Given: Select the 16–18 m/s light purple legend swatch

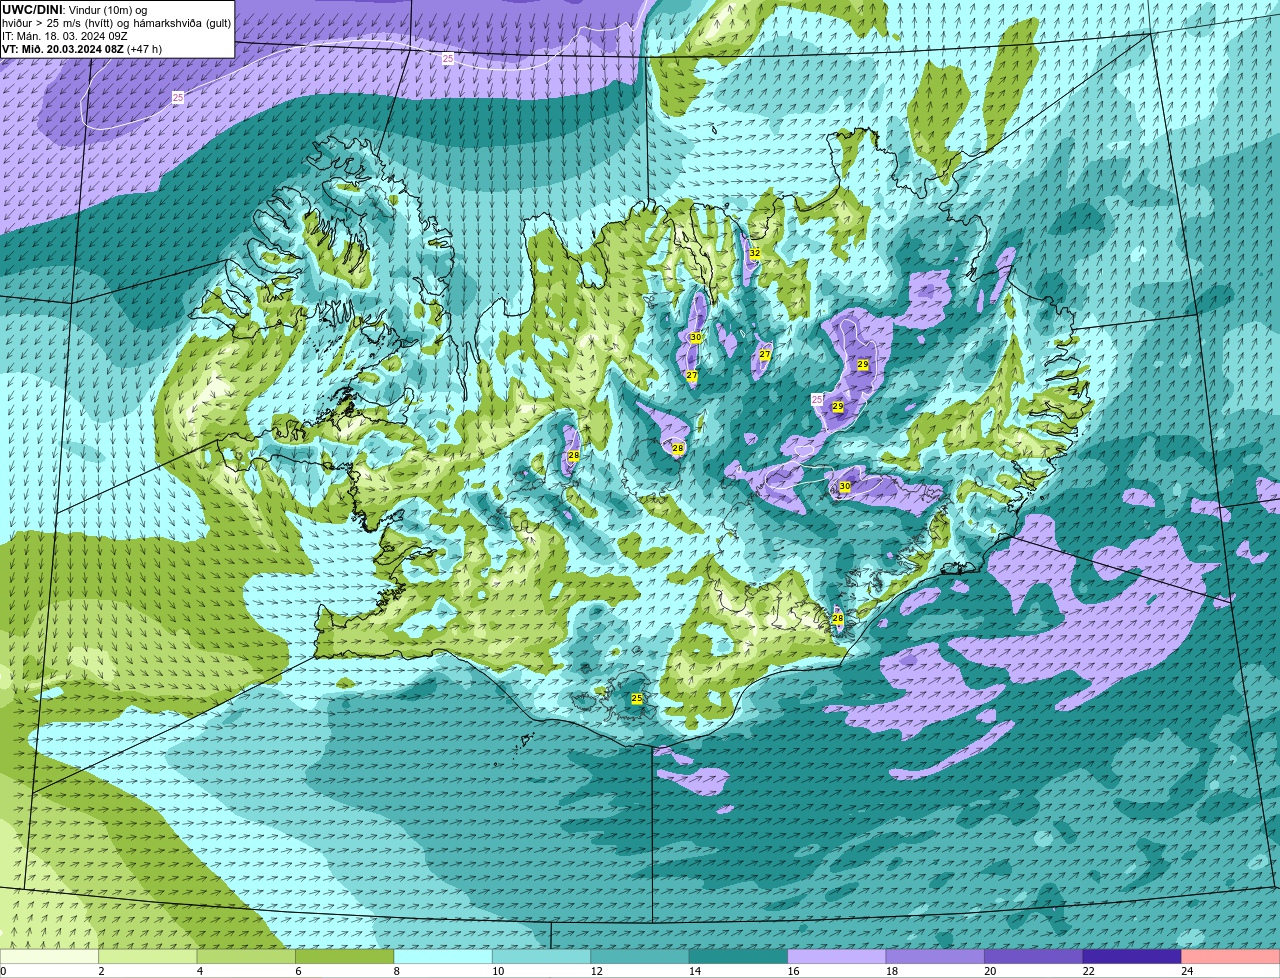Looking at the screenshot, I should 837,956.
